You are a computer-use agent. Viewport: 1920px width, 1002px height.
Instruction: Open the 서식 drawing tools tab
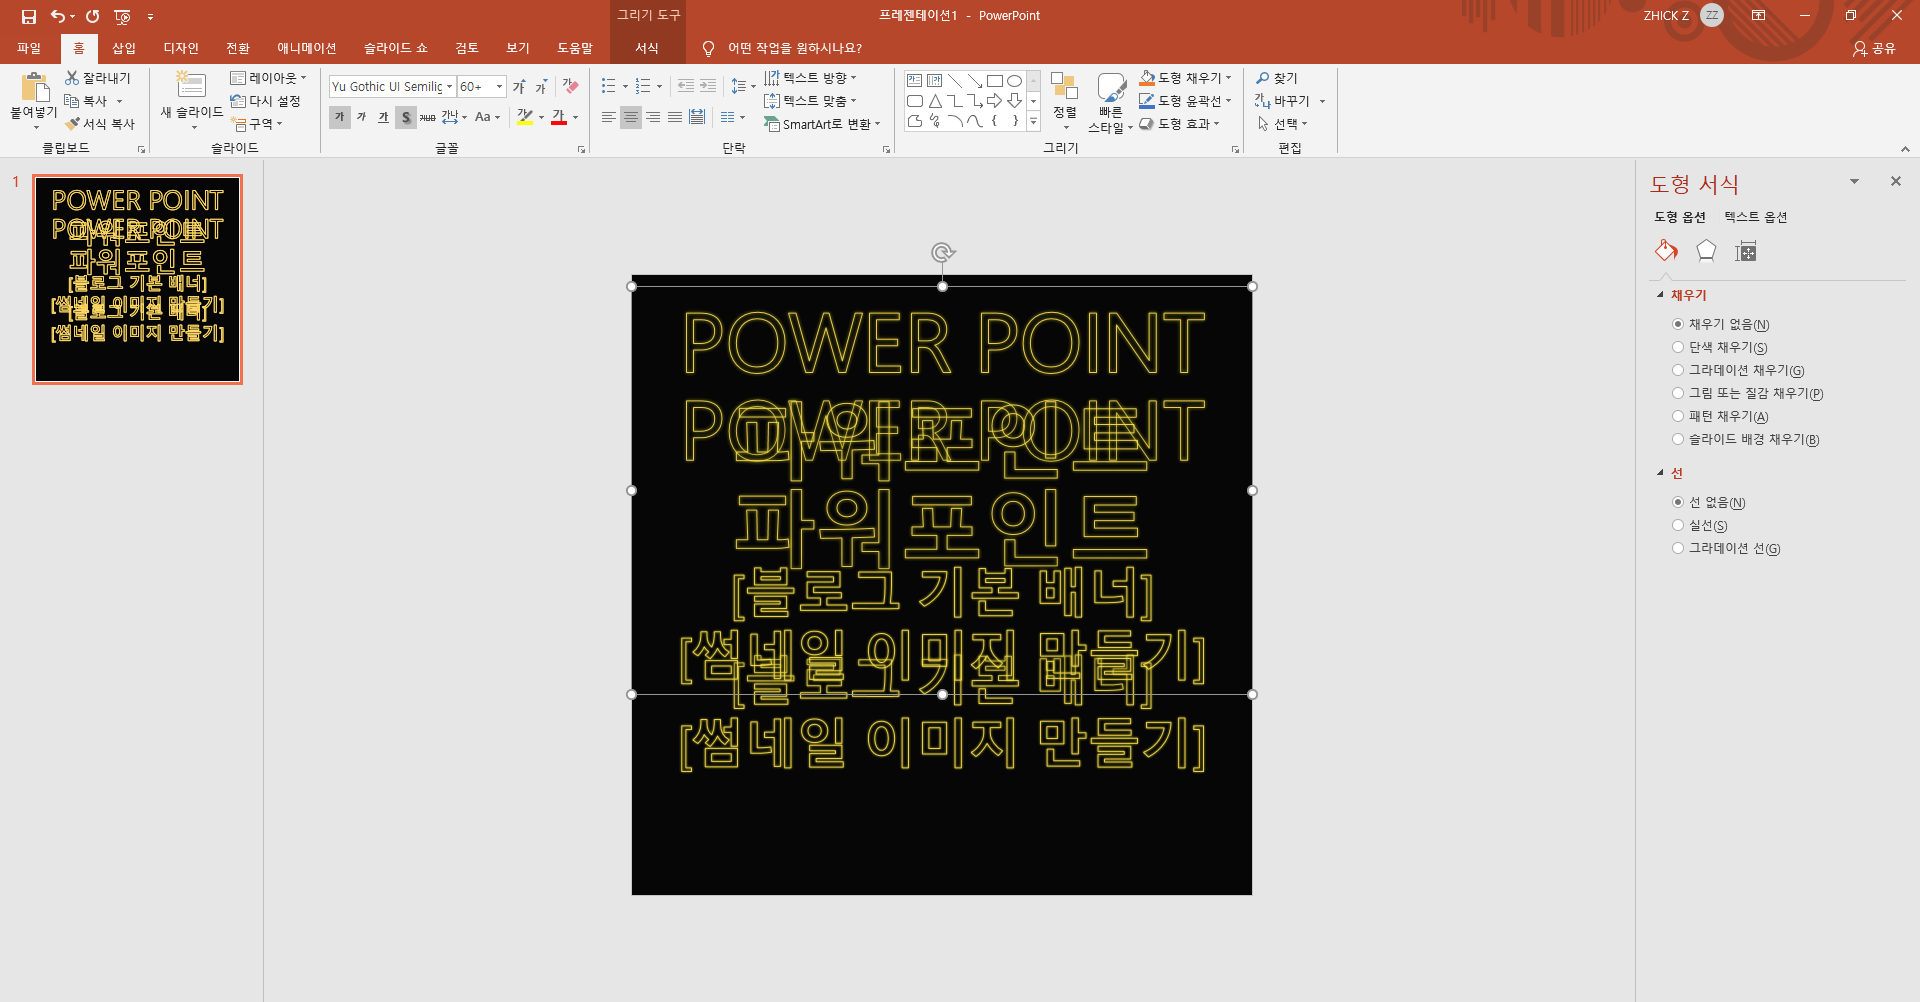point(647,48)
